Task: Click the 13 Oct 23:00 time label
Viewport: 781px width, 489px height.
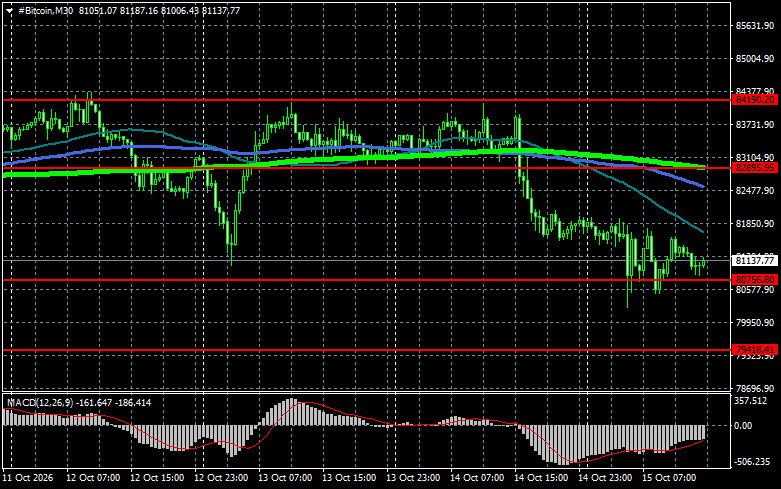Action: (413, 478)
